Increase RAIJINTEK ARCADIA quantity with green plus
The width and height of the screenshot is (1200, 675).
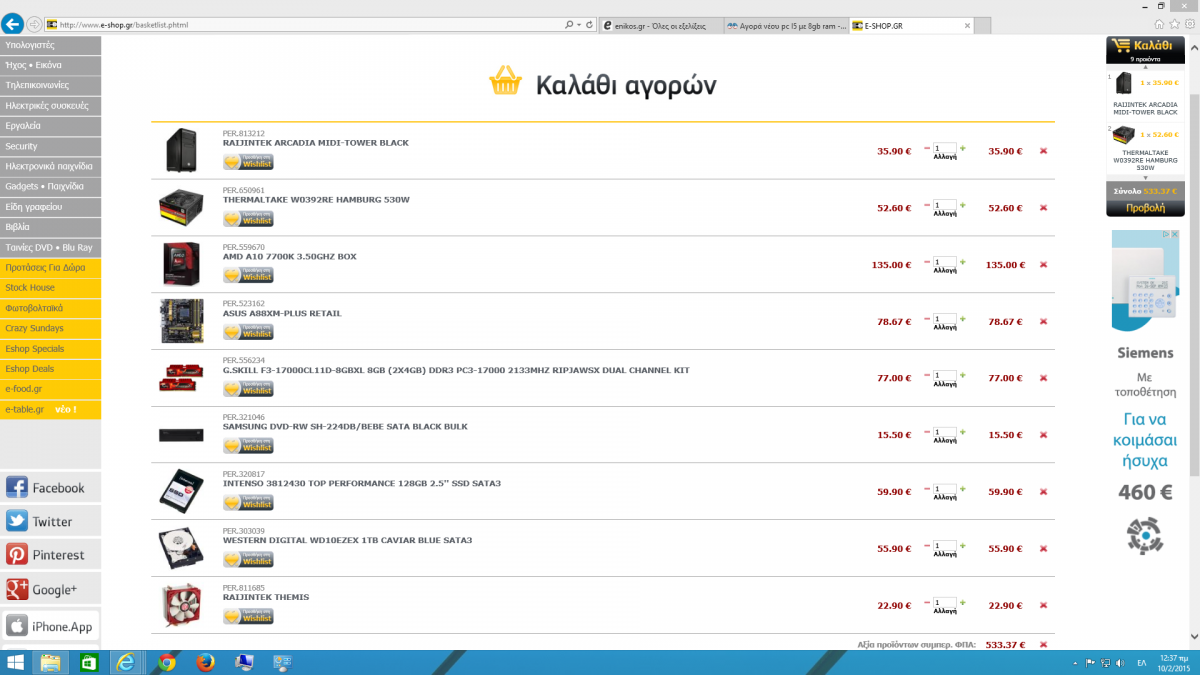(963, 148)
